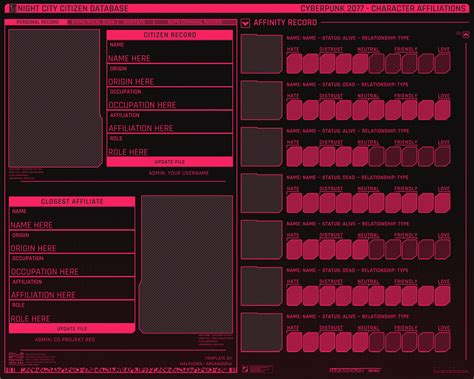Click the Night City database logo icon
The width and height of the screenshot is (474, 379).
click(12, 8)
